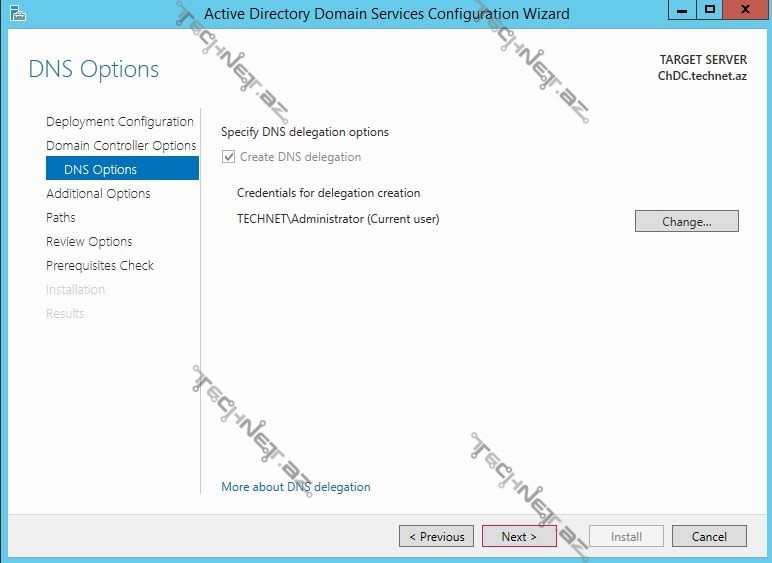Click the Install button
The image size is (772, 563).
tap(626, 536)
